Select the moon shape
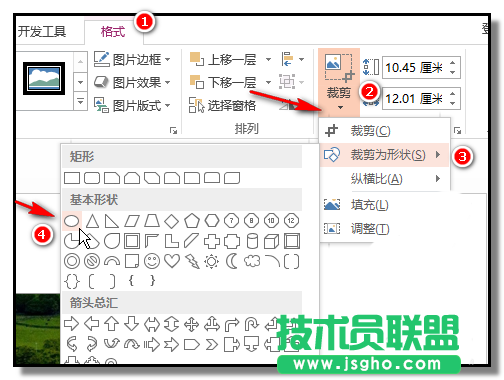Image resolution: width=504 pixels, height=380 pixels. 232,261
